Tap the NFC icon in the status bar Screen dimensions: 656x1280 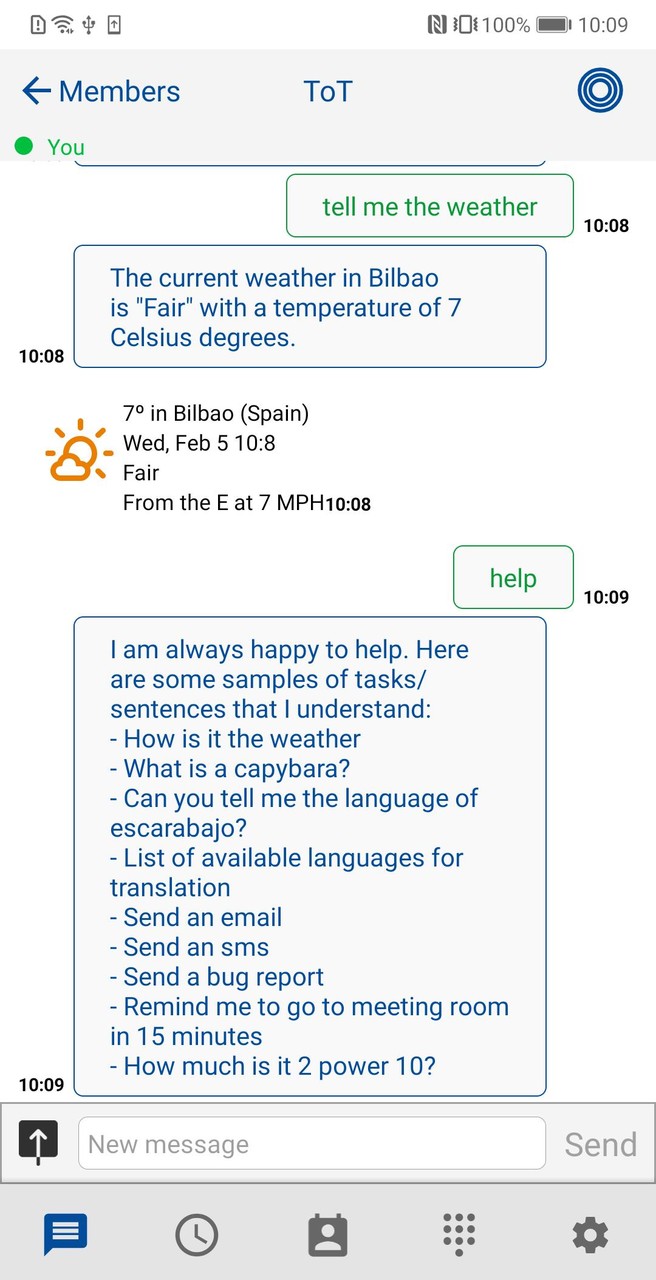[438, 24]
